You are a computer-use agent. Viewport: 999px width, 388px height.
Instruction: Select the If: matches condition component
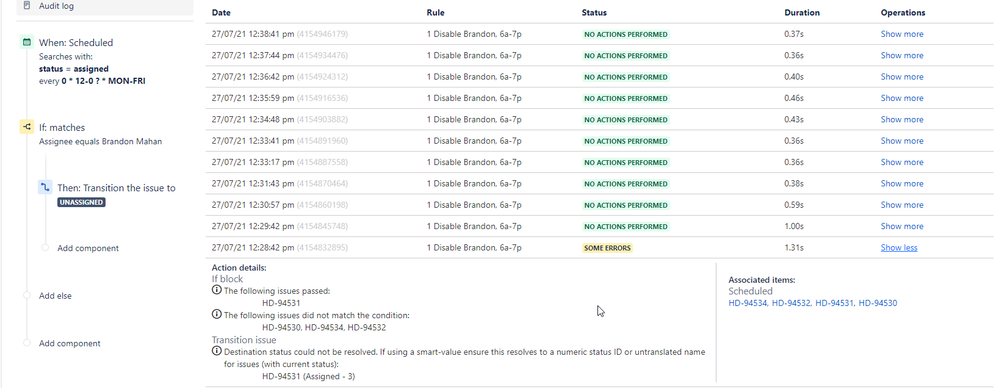click(62, 127)
